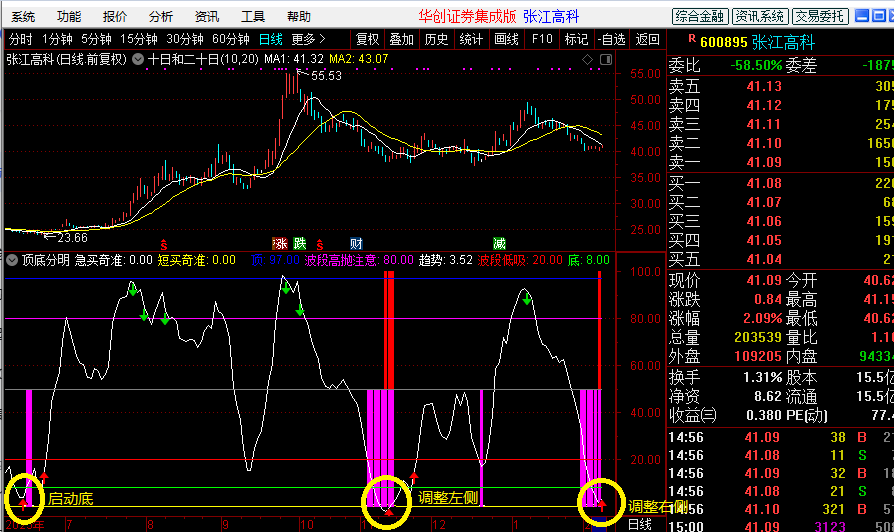The image size is (895, 532).
Task: Click the 55.53 high price label
Action: [326, 76]
